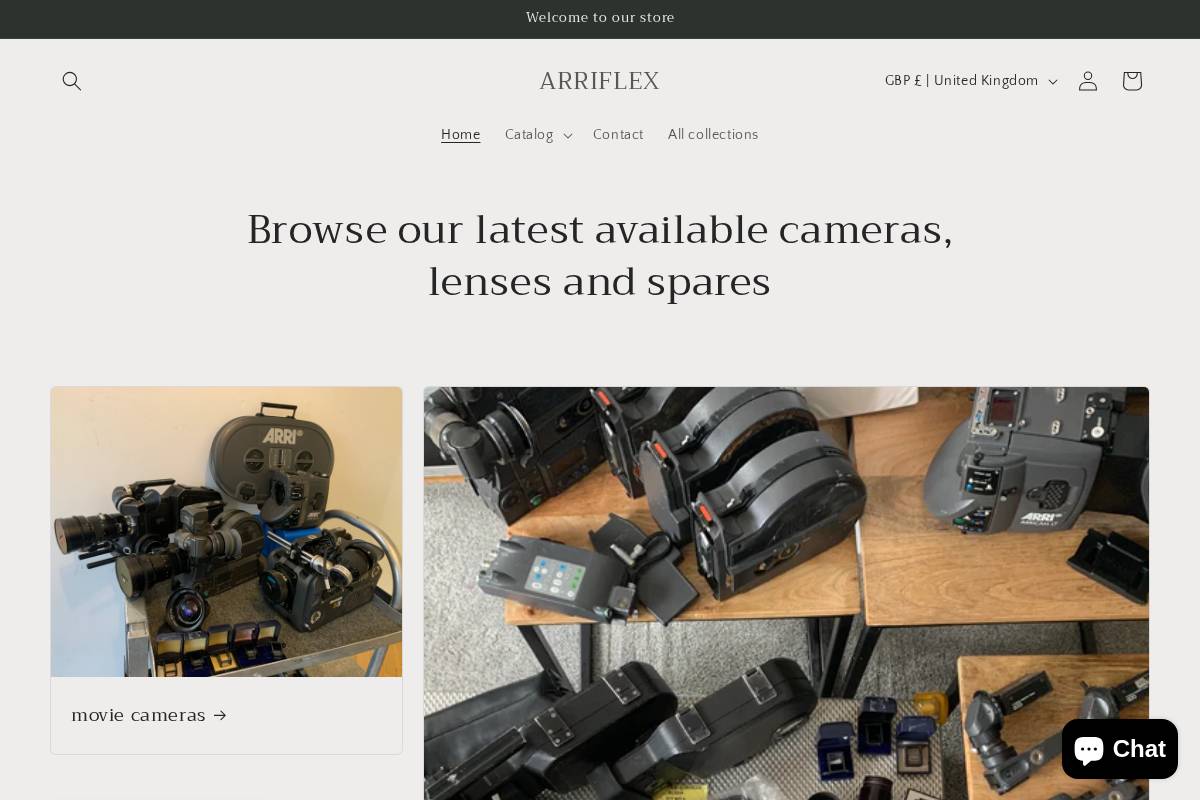Viewport: 1200px width, 800px height.
Task: Expand the Catalog menu chevron
Action: 567,135
